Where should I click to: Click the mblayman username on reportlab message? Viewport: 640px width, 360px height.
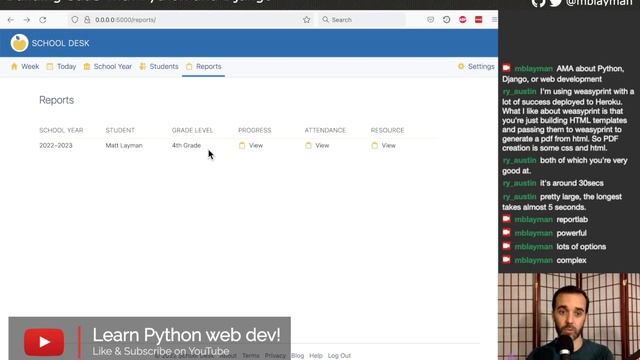coord(533,220)
